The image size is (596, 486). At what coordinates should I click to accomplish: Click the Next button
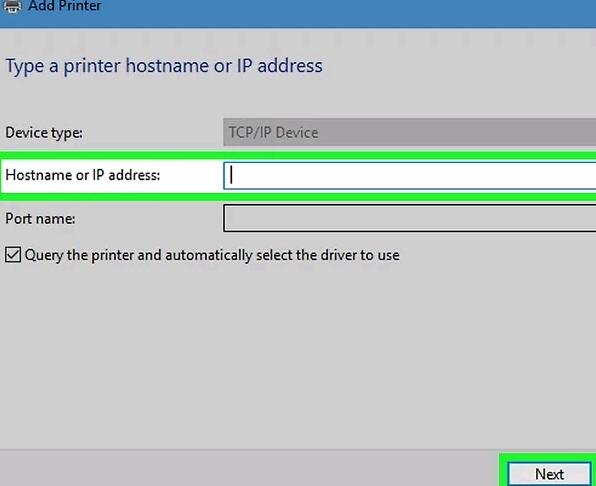coord(549,474)
